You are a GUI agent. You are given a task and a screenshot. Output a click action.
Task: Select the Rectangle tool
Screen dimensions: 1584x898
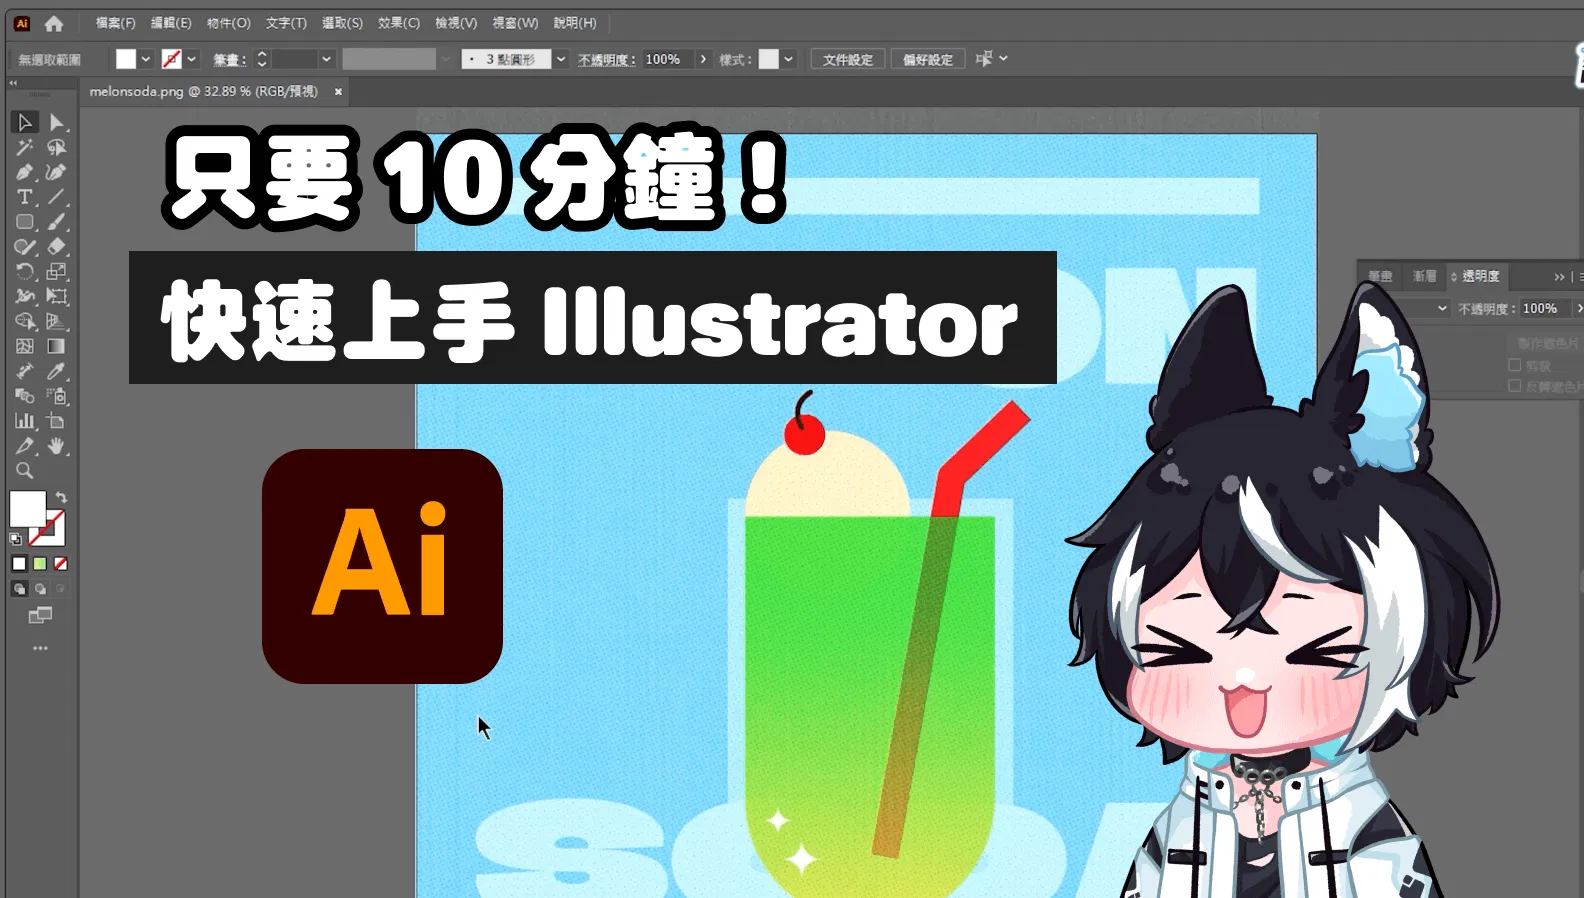point(25,222)
